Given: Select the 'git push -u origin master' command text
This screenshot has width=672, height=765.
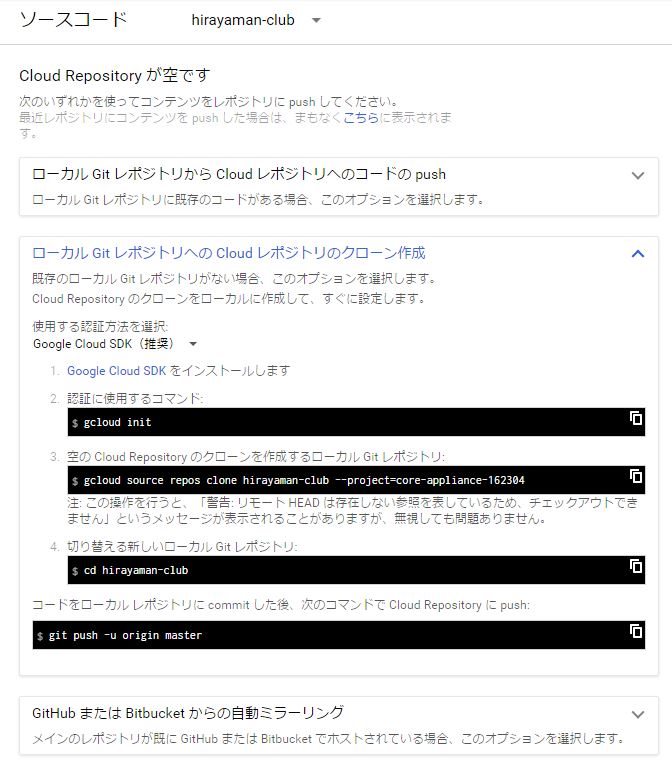Looking at the screenshot, I should [x=125, y=635].
